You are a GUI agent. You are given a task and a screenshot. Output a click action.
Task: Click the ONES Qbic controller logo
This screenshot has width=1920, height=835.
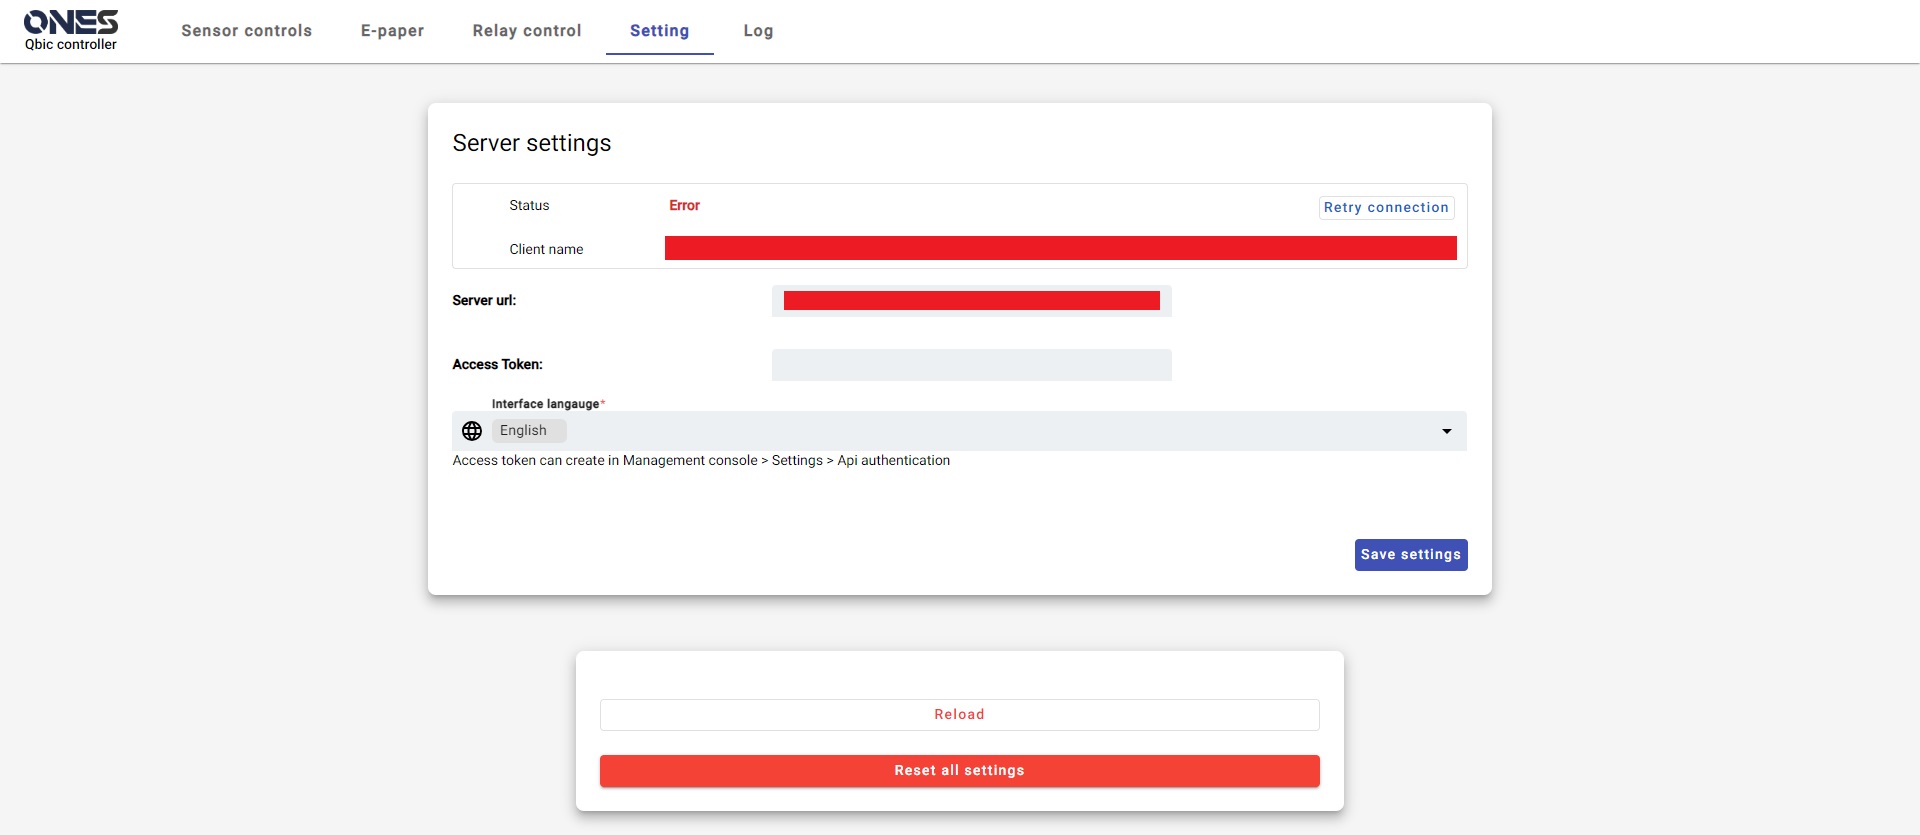pos(71,30)
